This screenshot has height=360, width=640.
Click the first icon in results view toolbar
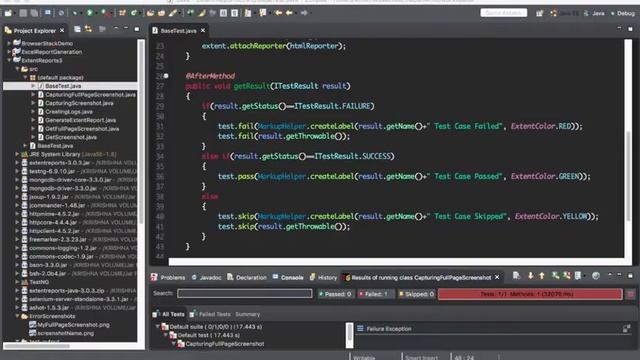point(516,276)
